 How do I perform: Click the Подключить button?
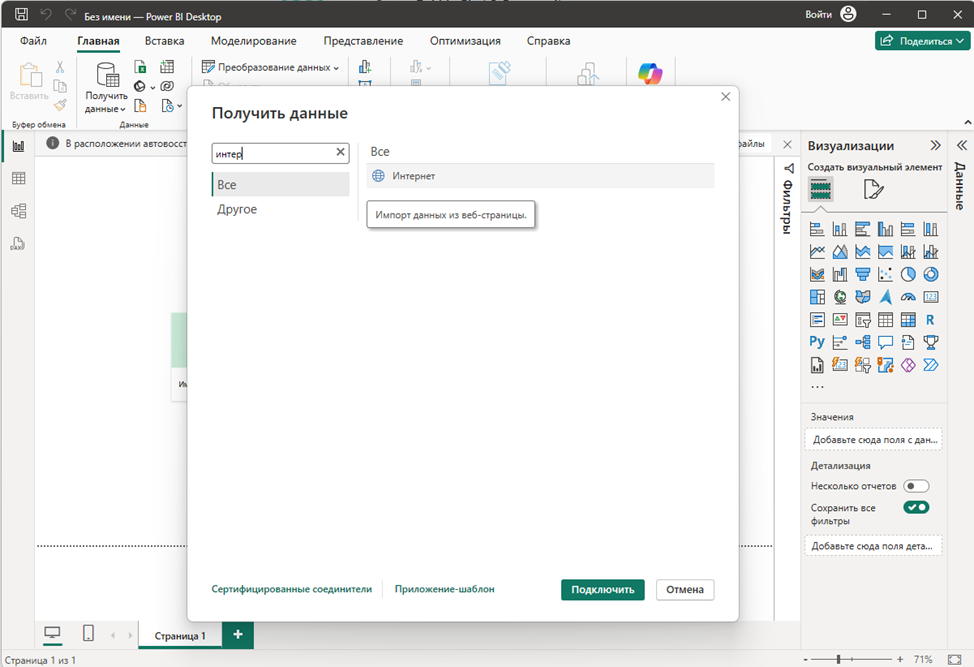(x=603, y=589)
